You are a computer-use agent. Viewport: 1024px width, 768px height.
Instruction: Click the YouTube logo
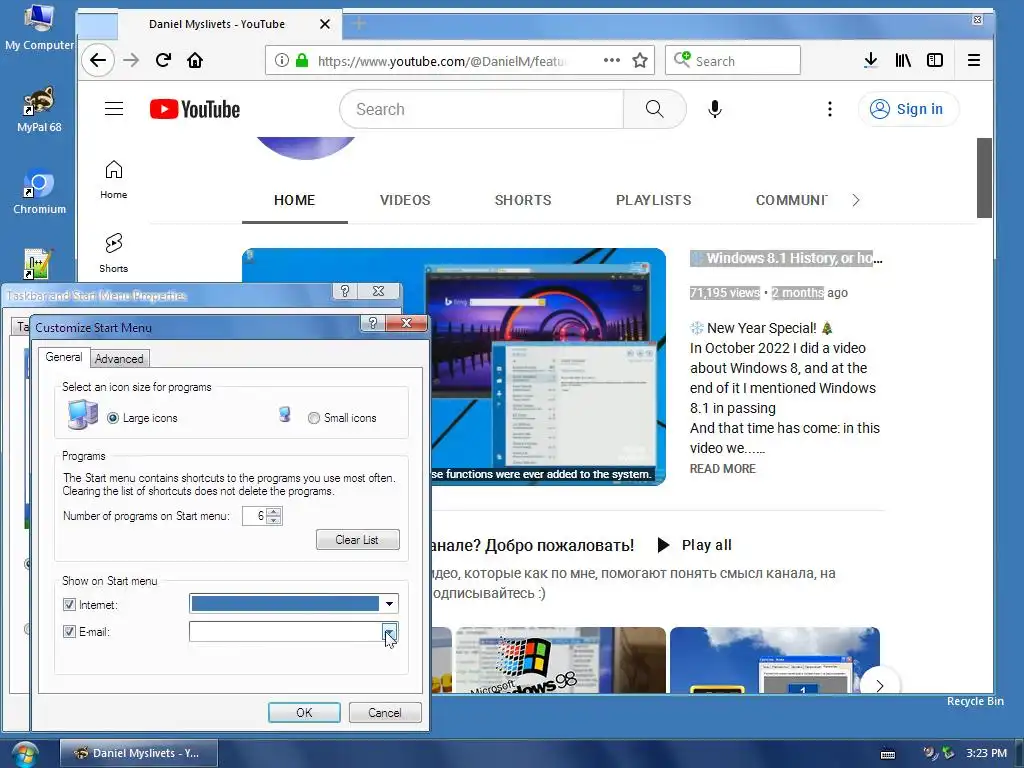point(195,109)
